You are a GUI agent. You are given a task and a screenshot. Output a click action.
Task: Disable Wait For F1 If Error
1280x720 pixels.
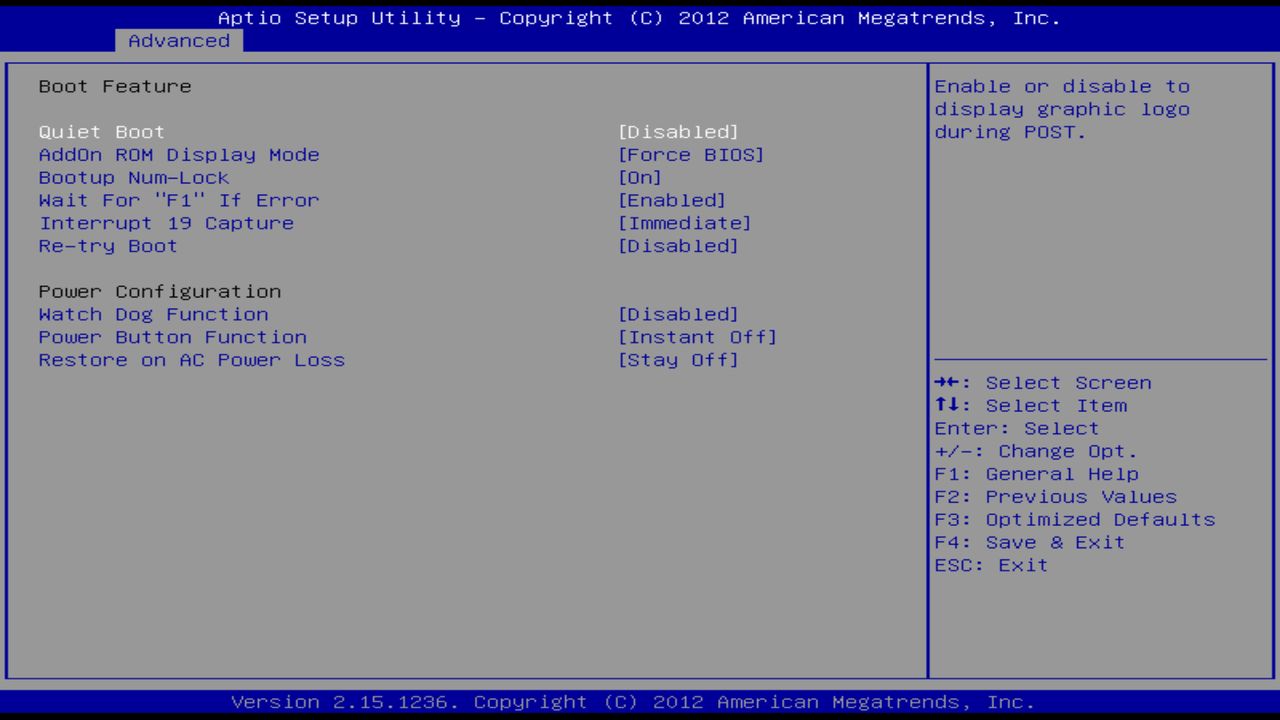coord(178,200)
